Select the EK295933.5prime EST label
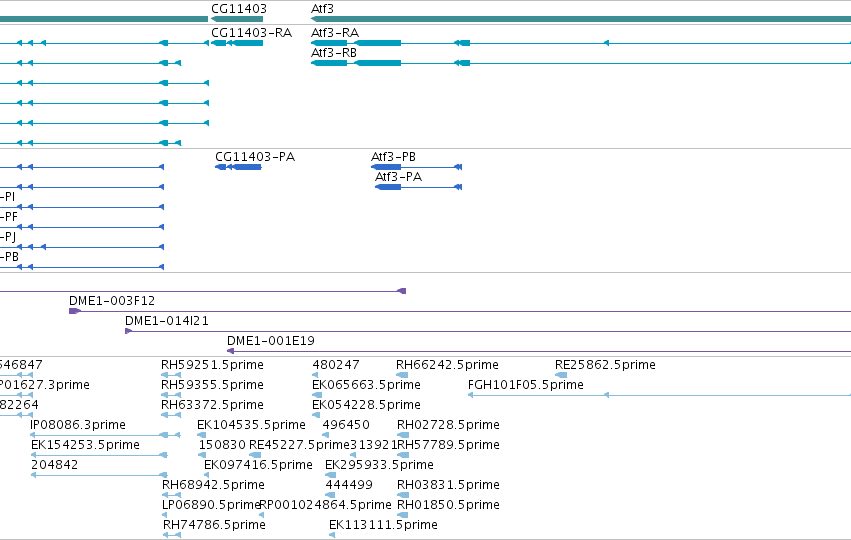The height and width of the screenshot is (540, 851). 379,465
